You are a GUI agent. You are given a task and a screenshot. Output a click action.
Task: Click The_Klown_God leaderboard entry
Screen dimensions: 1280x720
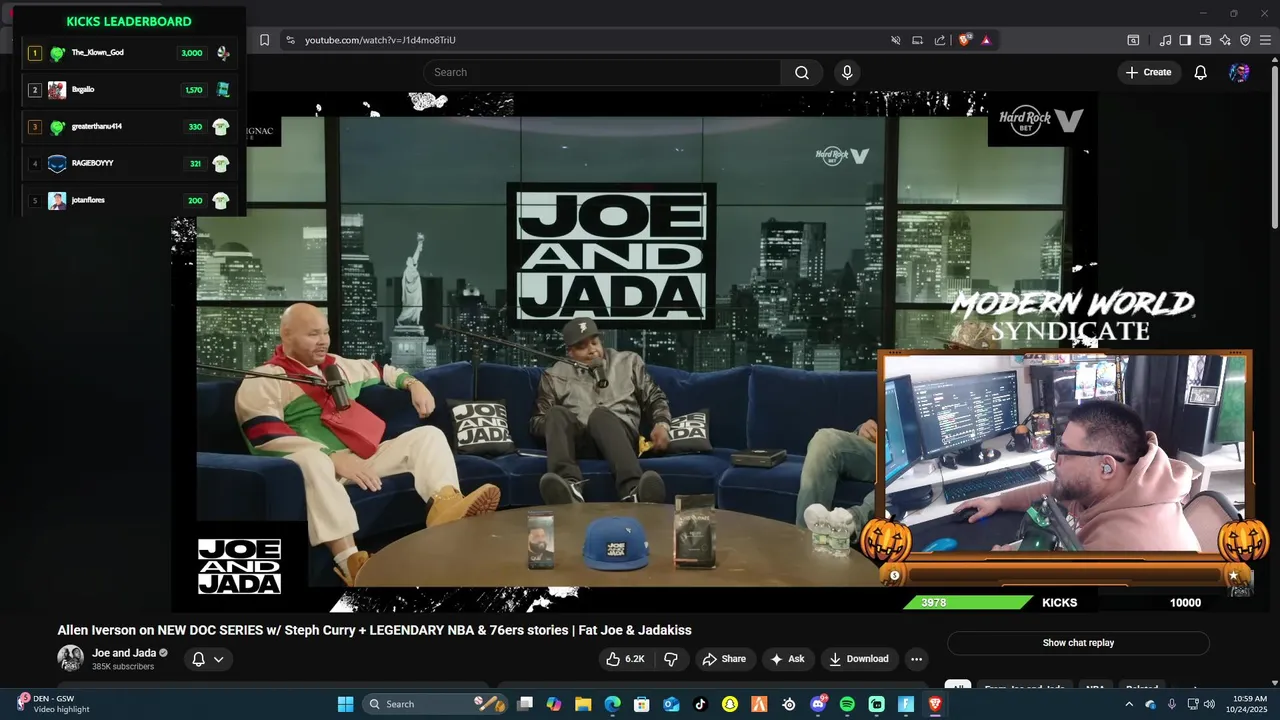click(x=130, y=53)
